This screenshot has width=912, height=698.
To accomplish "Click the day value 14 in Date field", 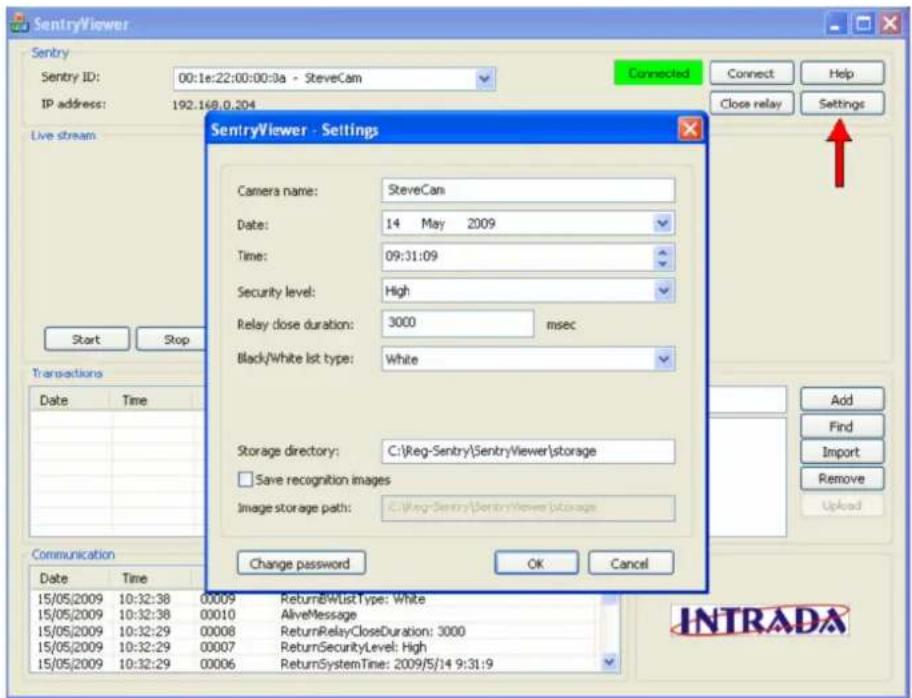I will 393,223.
